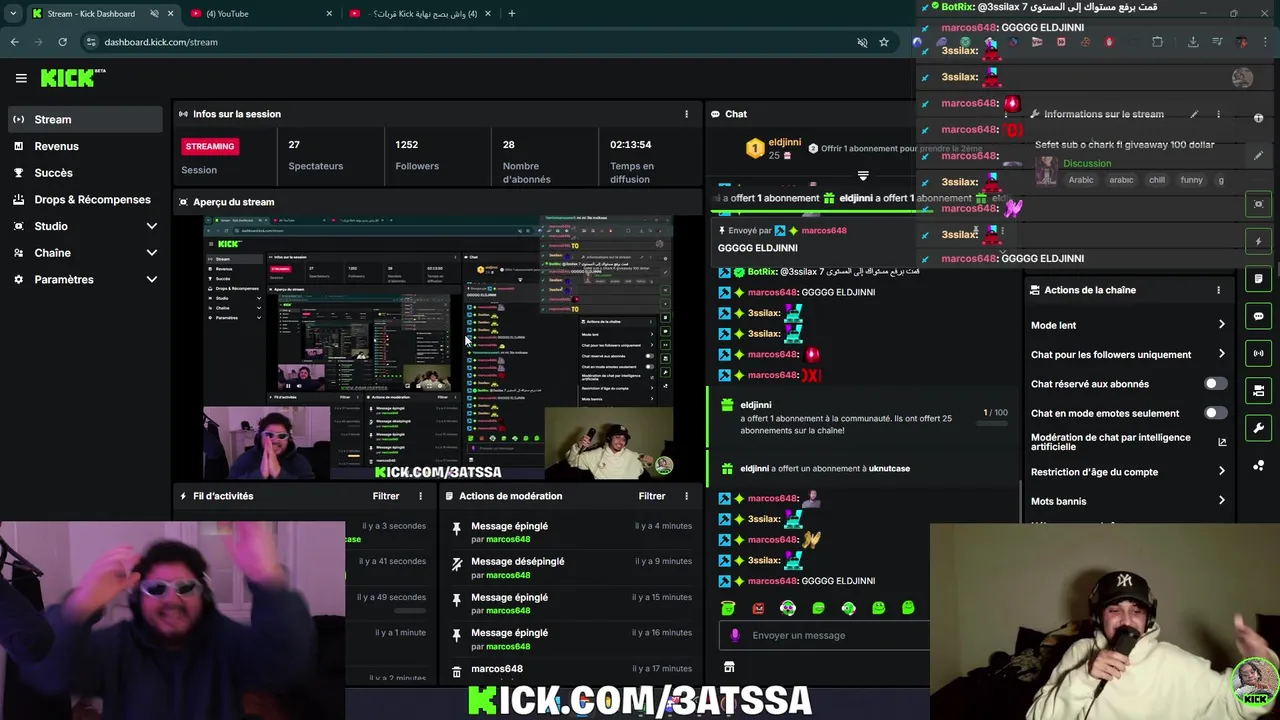This screenshot has width=1280, height=720.
Task: Open options menu of Infos sur la session
Action: (686, 114)
